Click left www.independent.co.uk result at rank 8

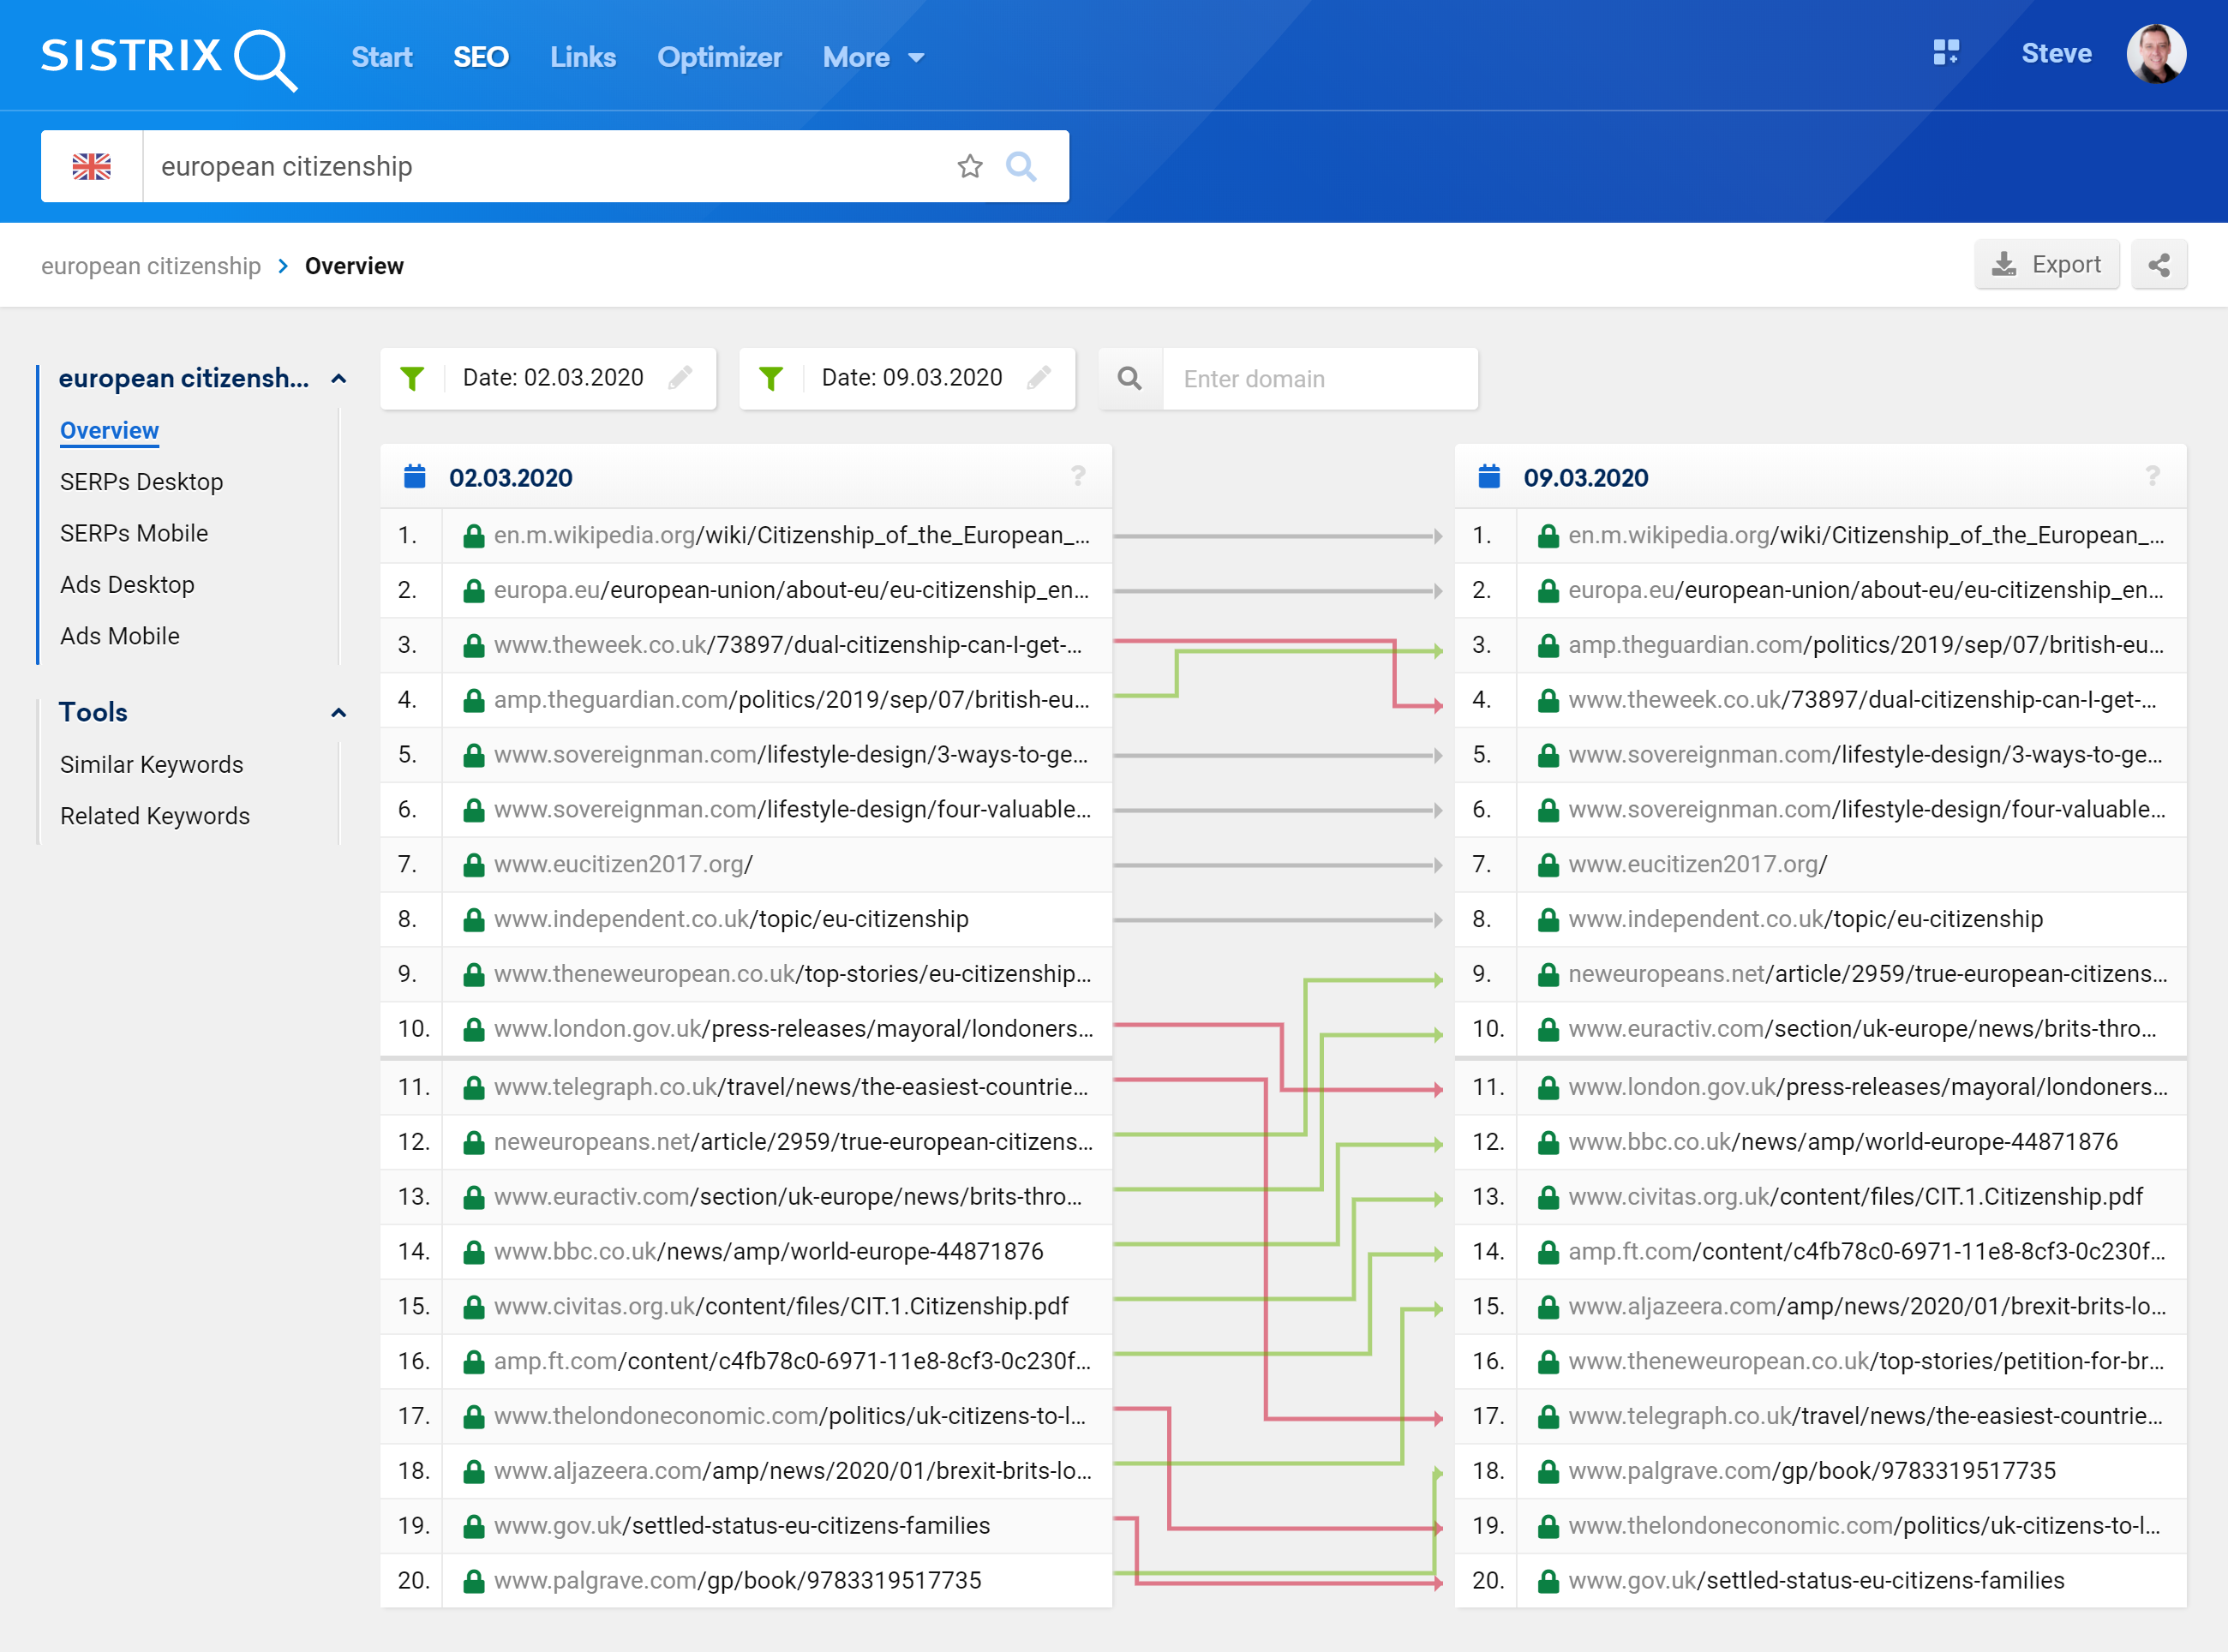pos(731,919)
